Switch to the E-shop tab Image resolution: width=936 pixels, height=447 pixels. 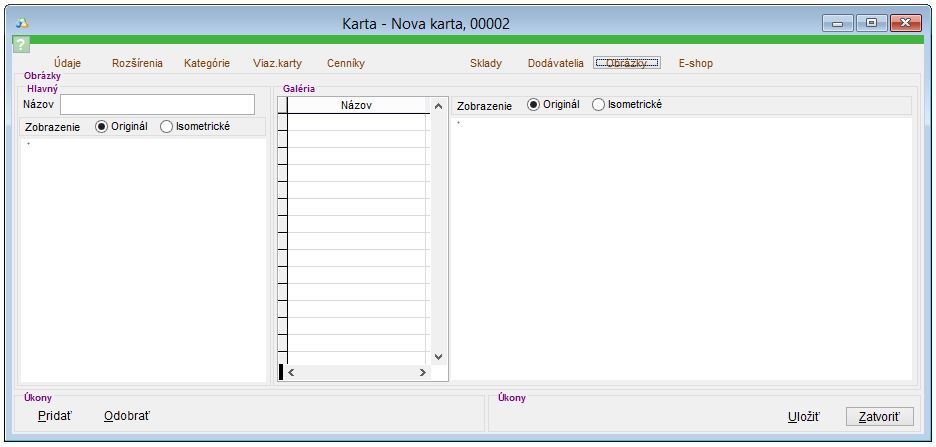696,63
